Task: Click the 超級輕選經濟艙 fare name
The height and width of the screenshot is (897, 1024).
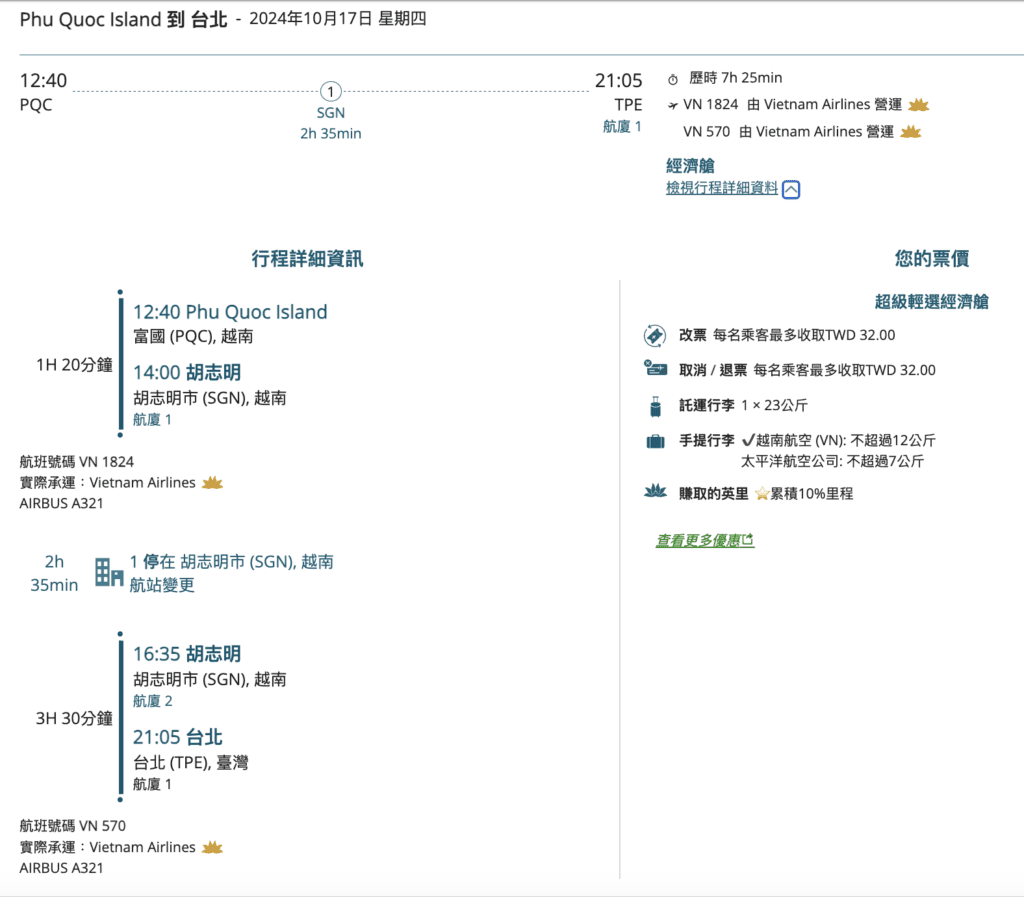Action: (x=931, y=302)
